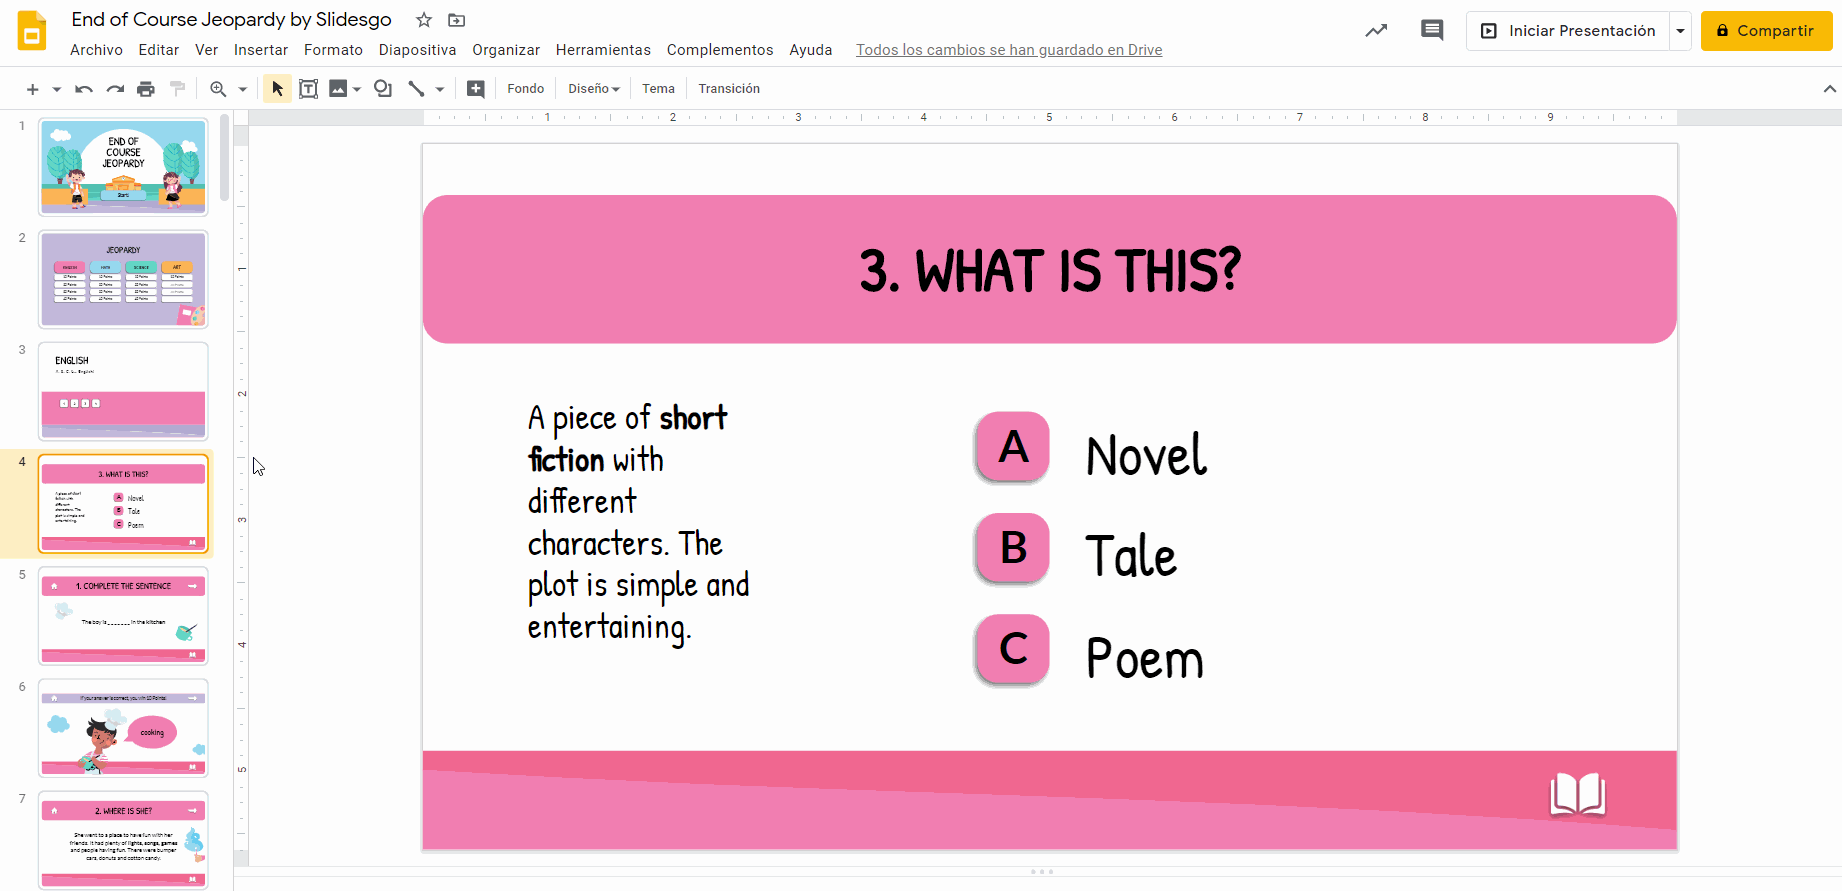Add a comment from toolbar
The width and height of the screenshot is (1842, 891).
click(476, 89)
